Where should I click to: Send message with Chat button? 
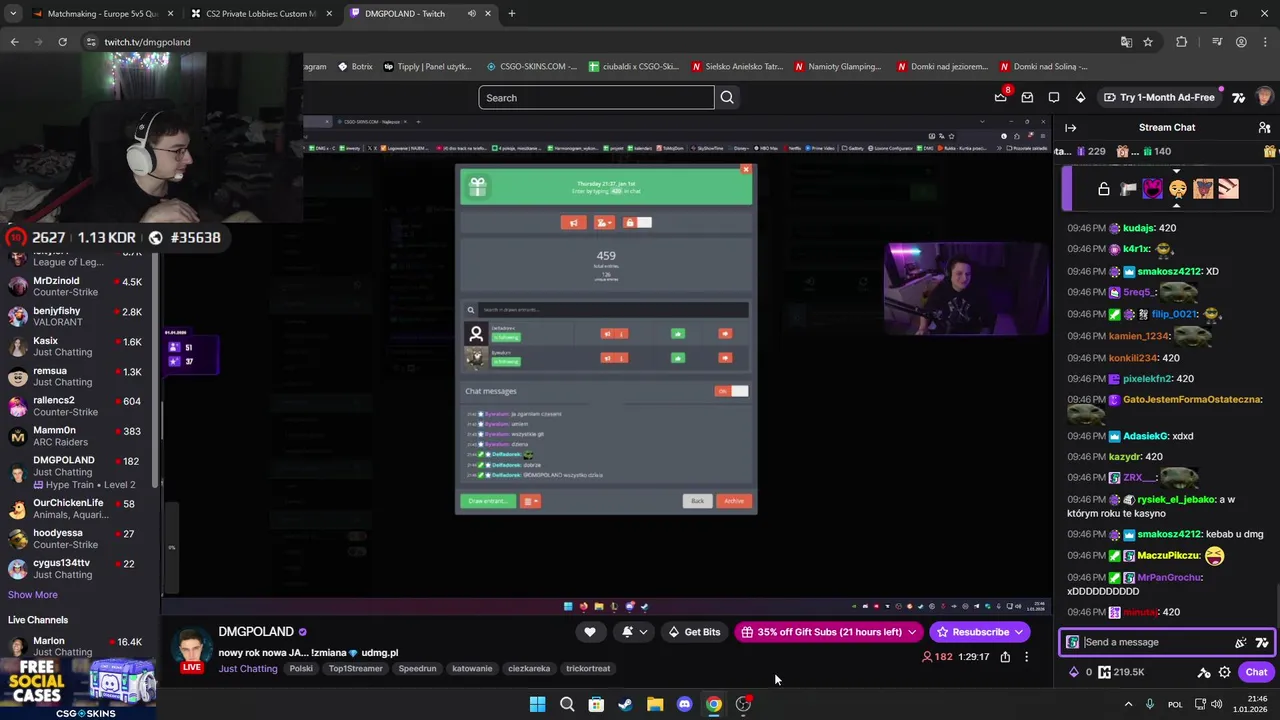pyautogui.click(x=1256, y=672)
